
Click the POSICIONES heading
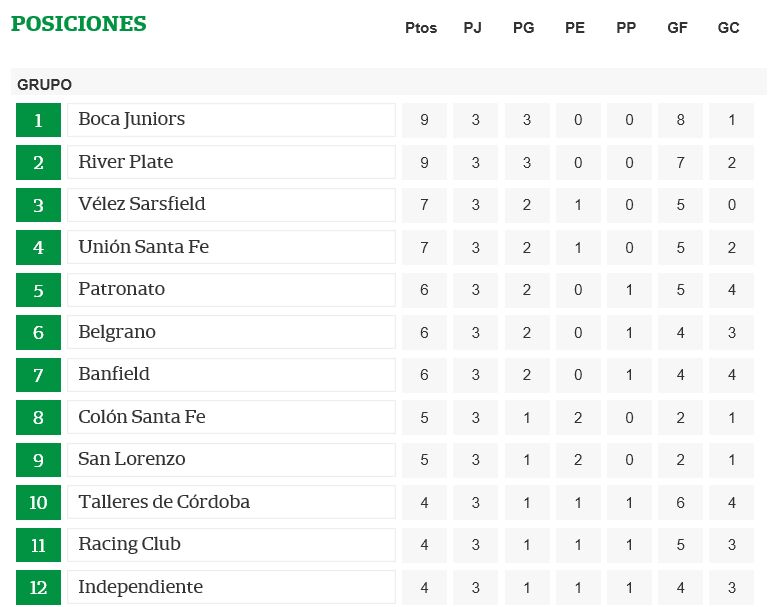(79, 24)
